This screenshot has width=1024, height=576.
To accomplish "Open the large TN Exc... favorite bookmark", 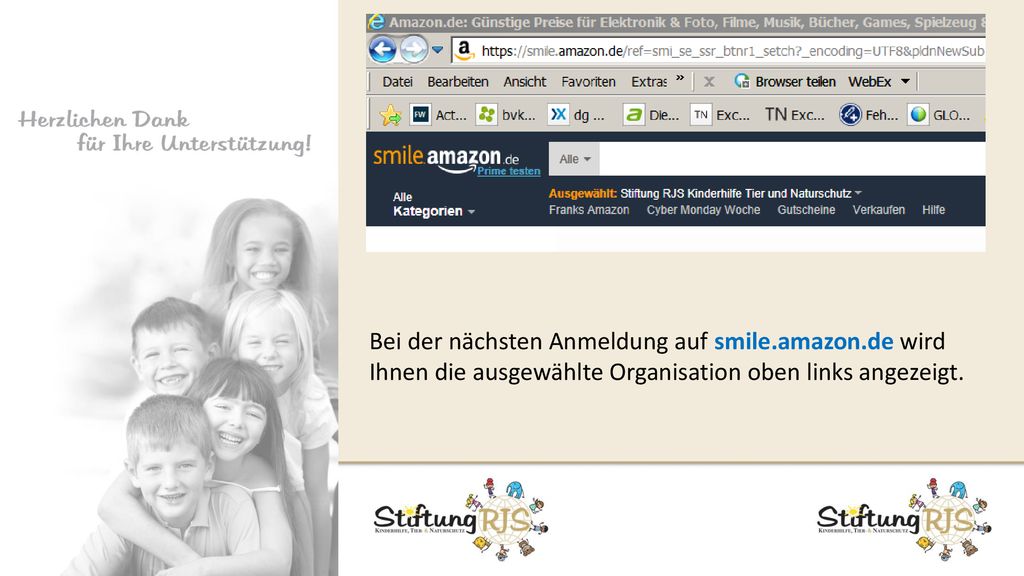I will tap(795, 115).
